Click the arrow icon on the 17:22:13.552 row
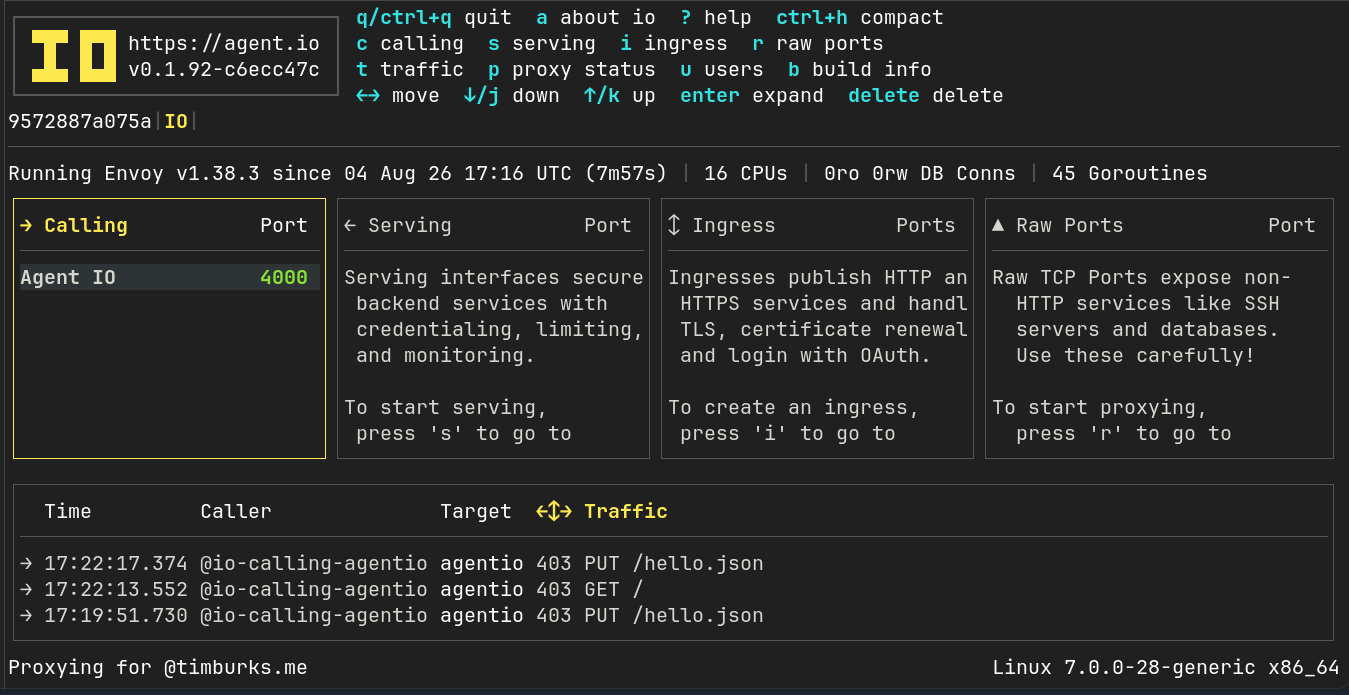Viewport: 1349px width, 695px height. [27, 590]
